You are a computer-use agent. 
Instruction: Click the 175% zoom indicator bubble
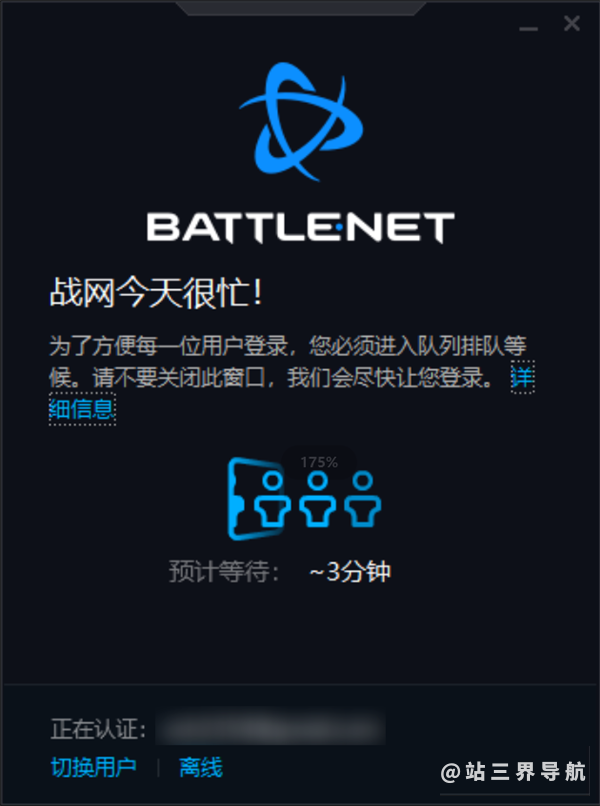[319, 462]
